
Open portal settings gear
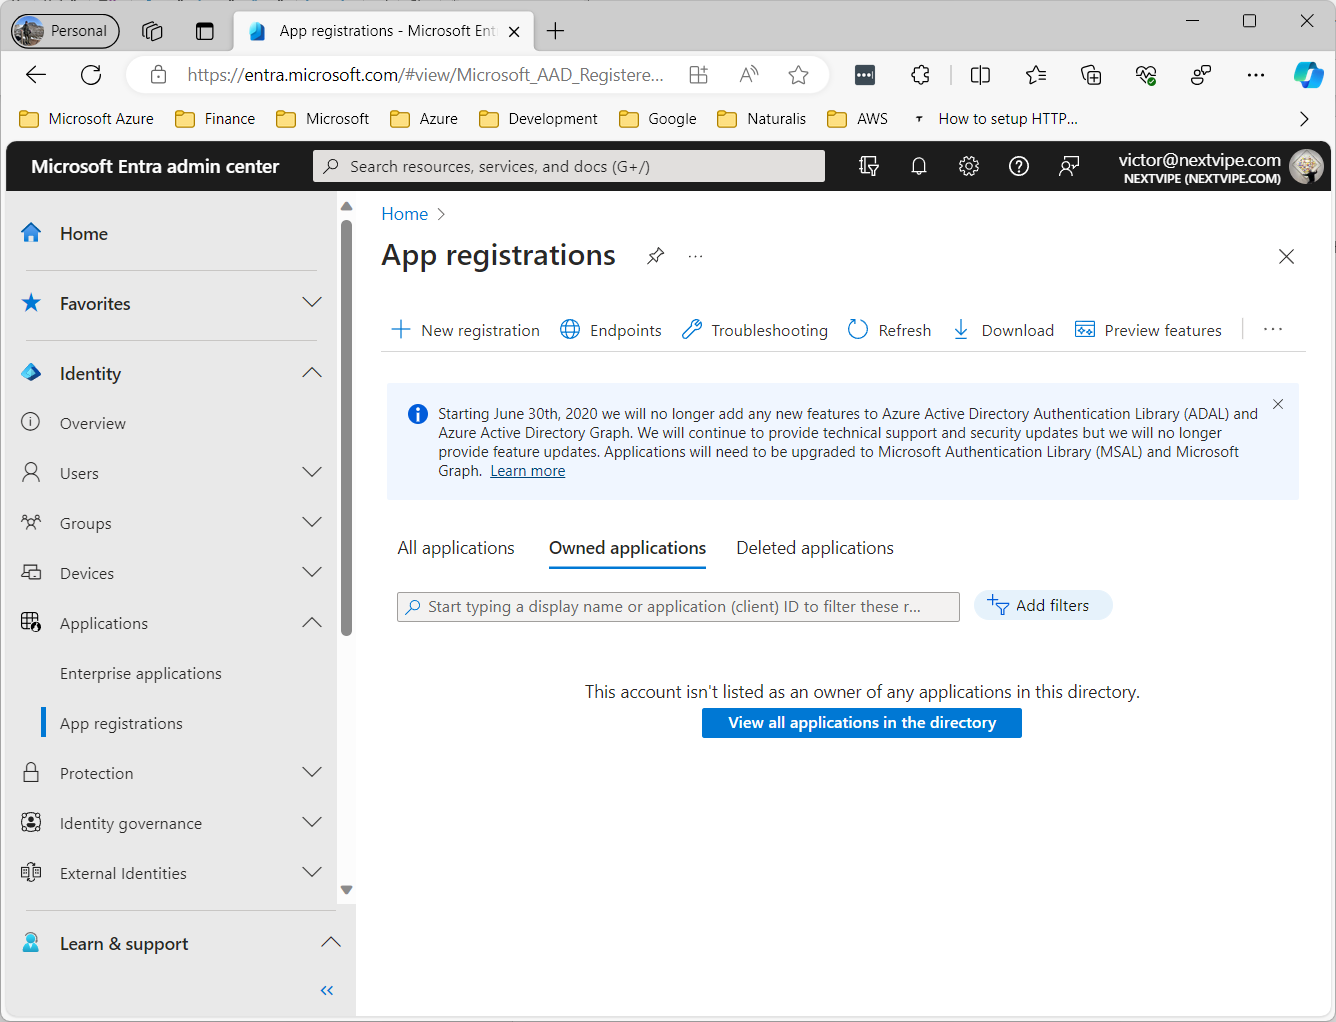(969, 166)
